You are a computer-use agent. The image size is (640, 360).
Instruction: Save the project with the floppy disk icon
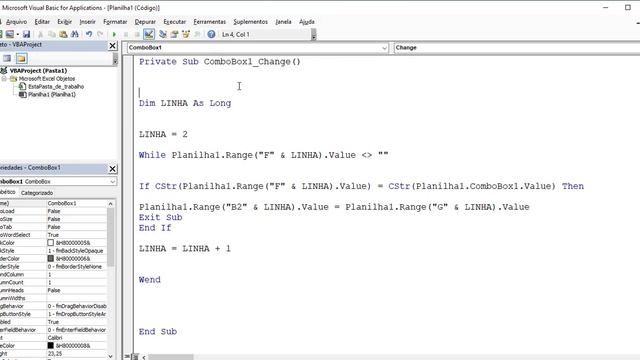click(27, 34)
